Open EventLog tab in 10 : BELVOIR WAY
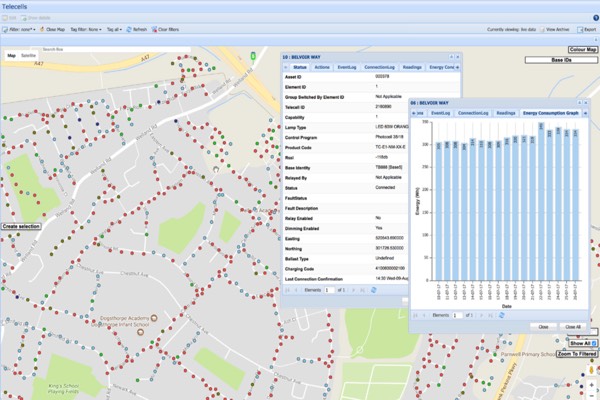600x400 pixels. (x=347, y=67)
